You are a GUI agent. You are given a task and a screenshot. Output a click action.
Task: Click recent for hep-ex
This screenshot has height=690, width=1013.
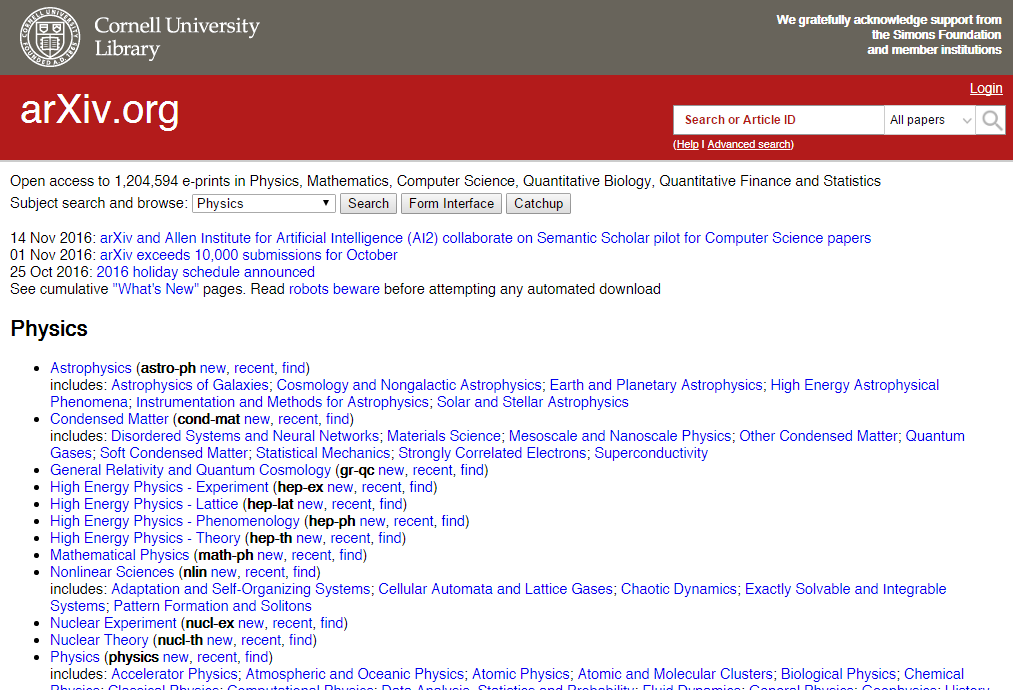[x=381, y=487]
